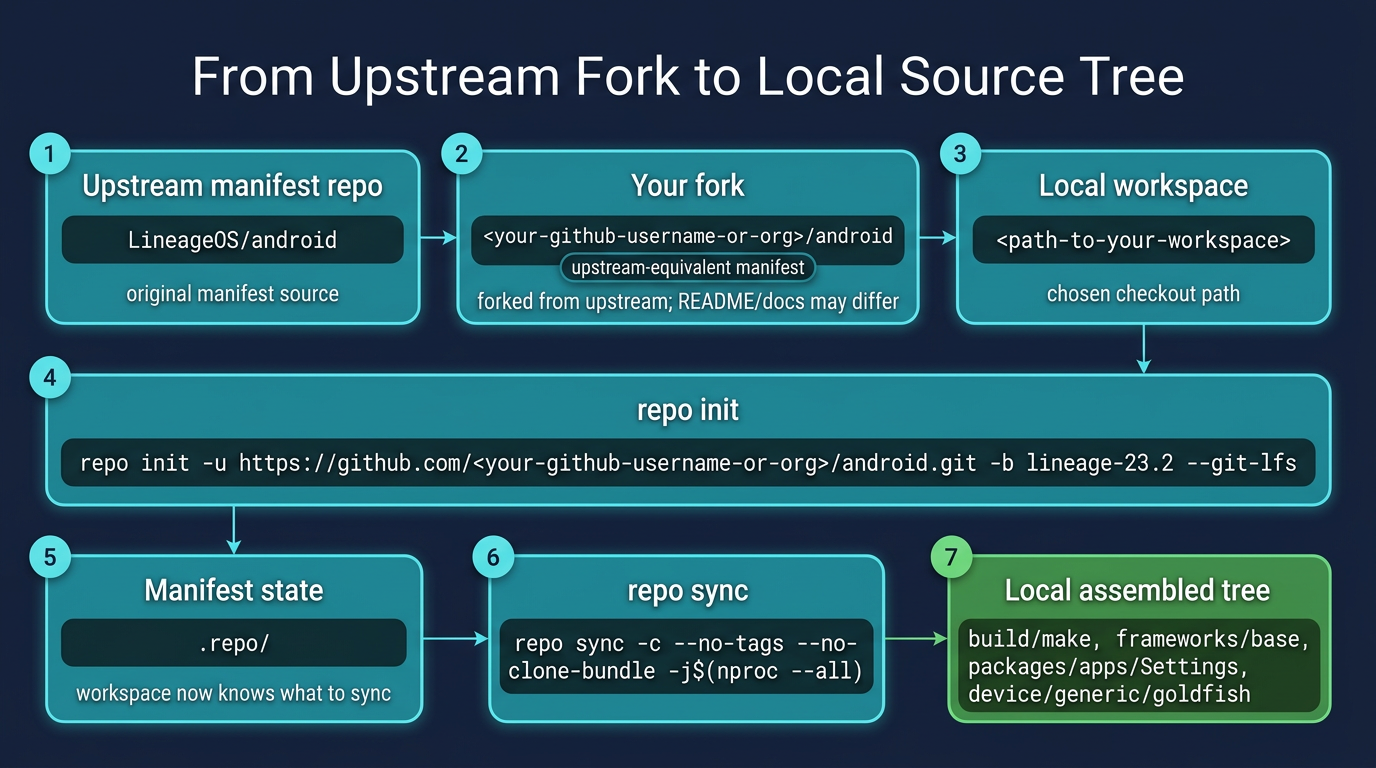This screenshot has width=1376, height=768.
Task: Select the .repo/ code box
Action: click(x=233, y=643)
